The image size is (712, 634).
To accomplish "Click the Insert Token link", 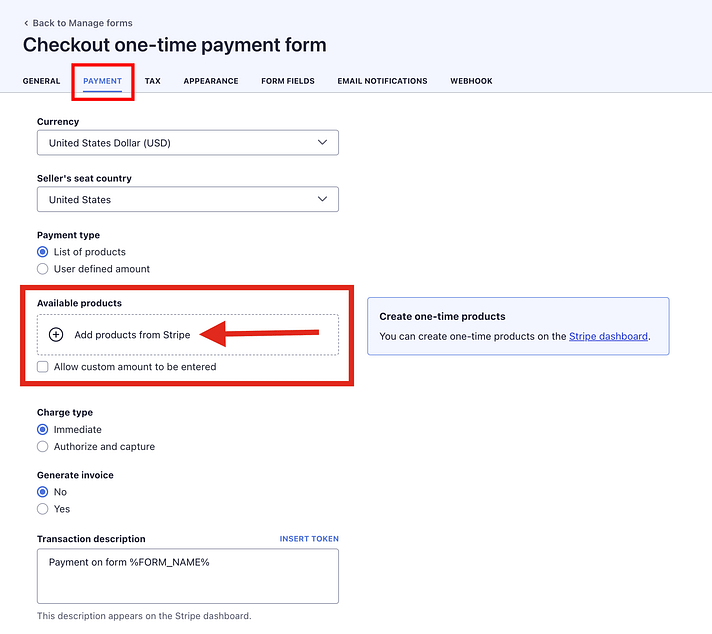I will (309, 539).
